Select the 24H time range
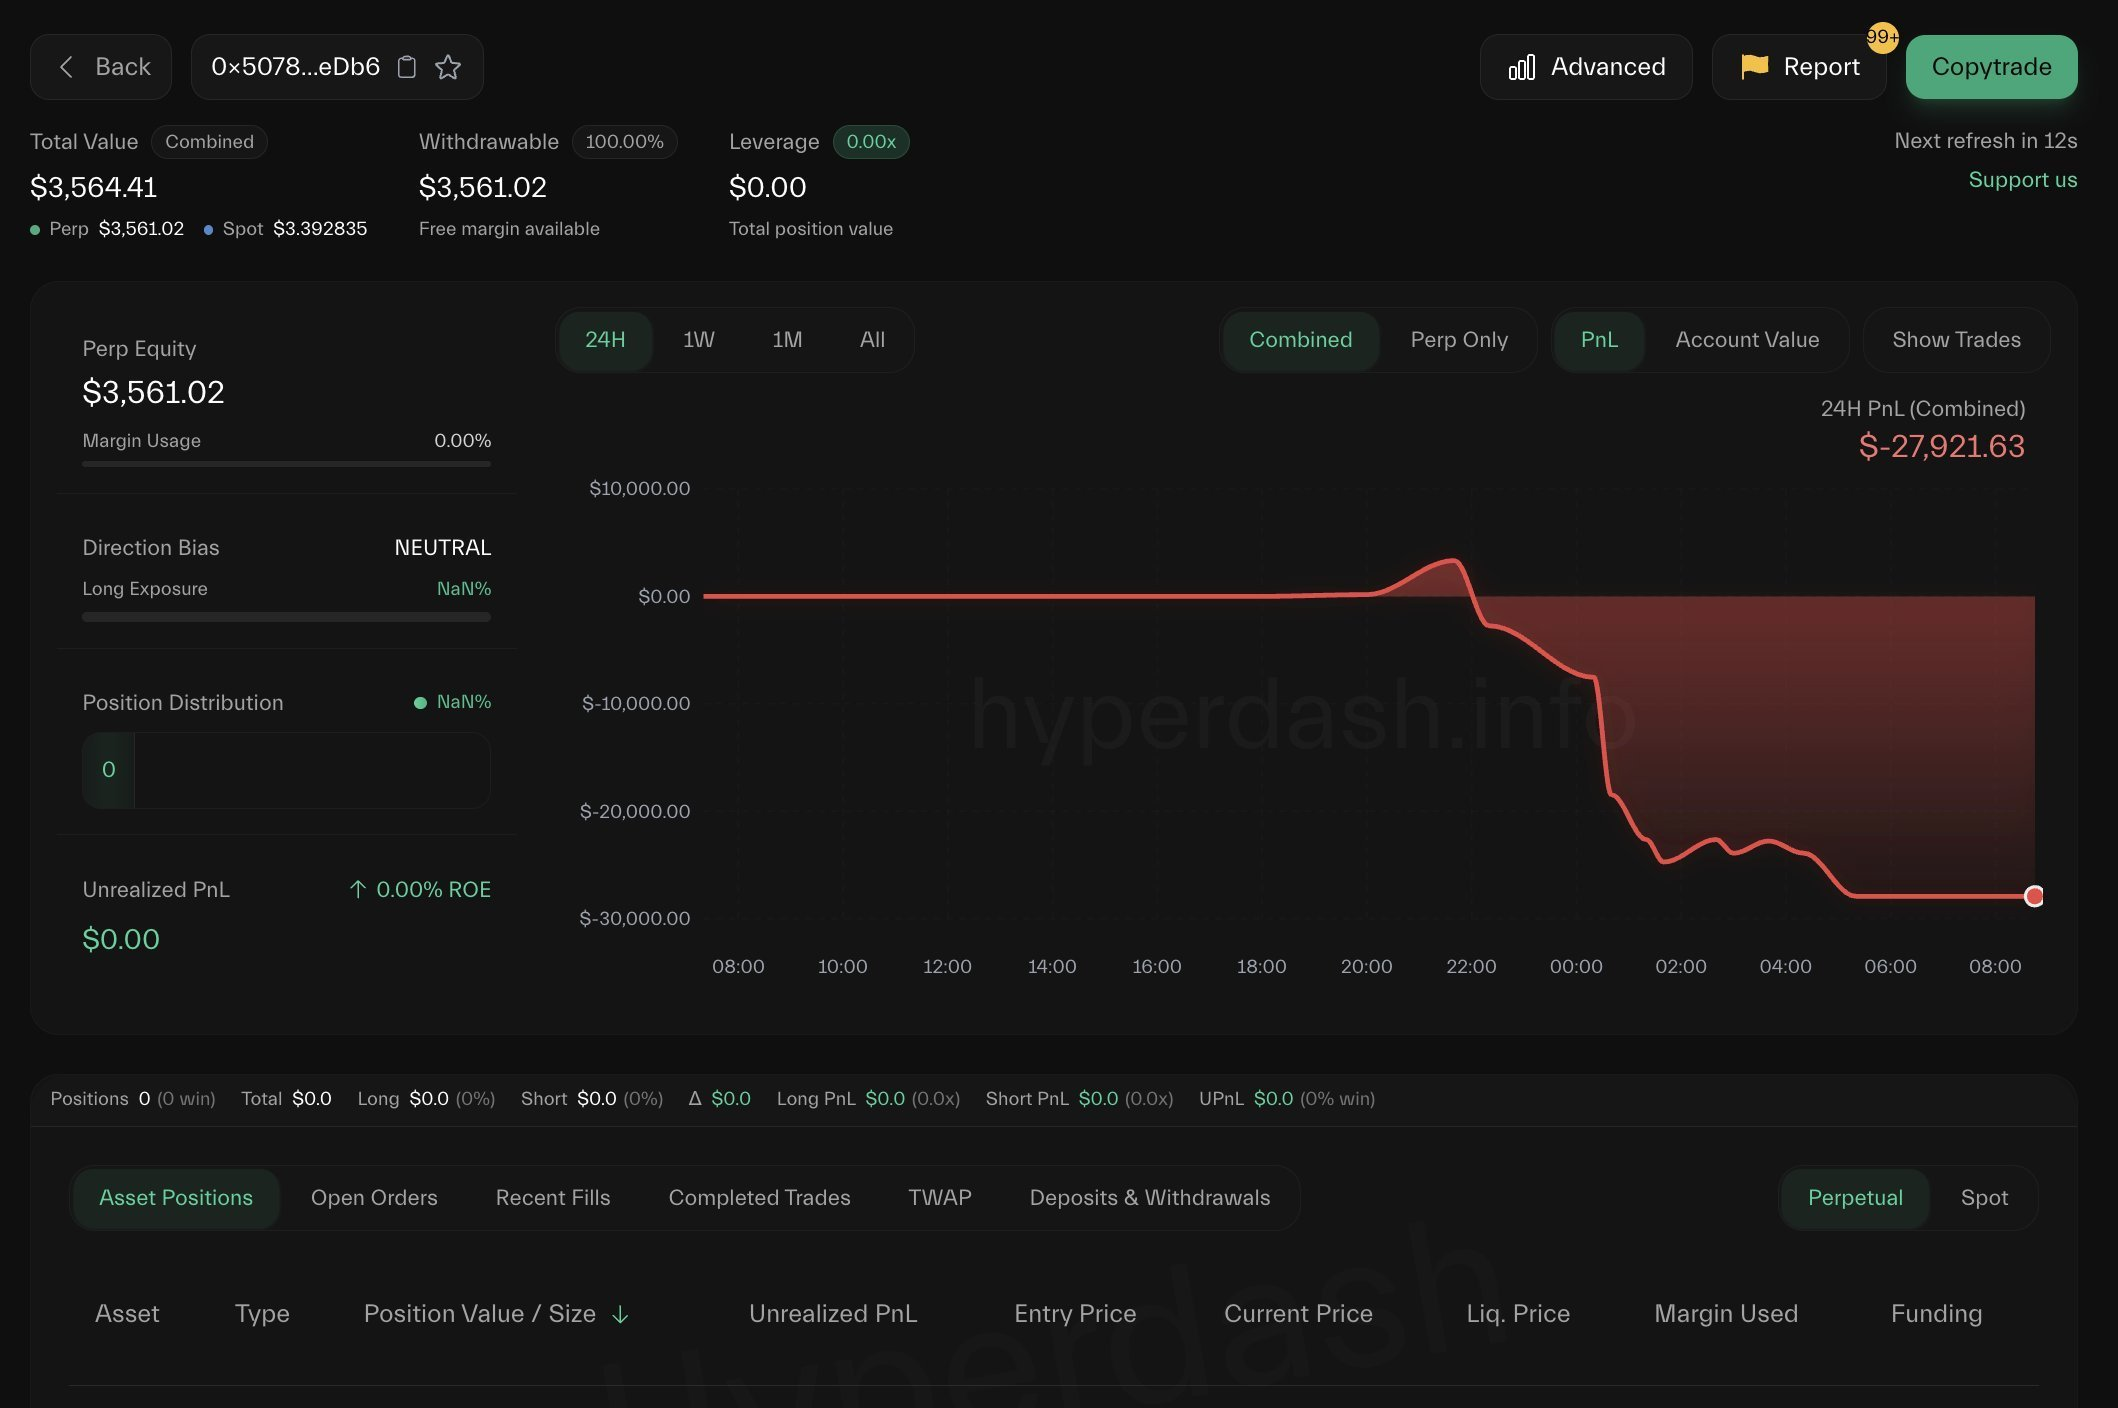This screenshot has width=2118, height=1408. click(x=605, y=340)
